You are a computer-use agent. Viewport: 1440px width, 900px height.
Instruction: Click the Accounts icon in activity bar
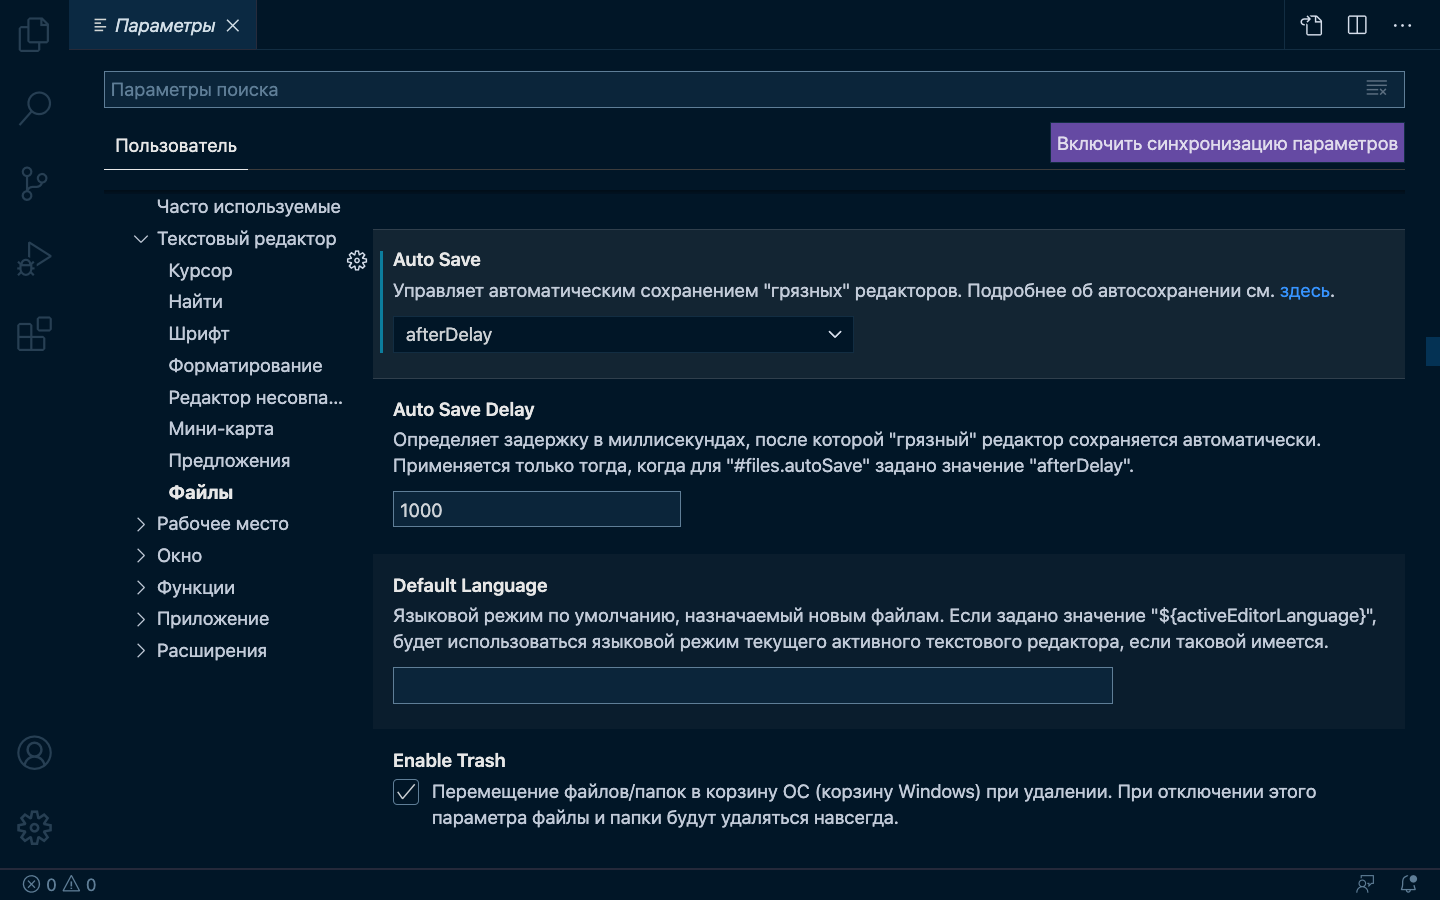pos(34,753)
